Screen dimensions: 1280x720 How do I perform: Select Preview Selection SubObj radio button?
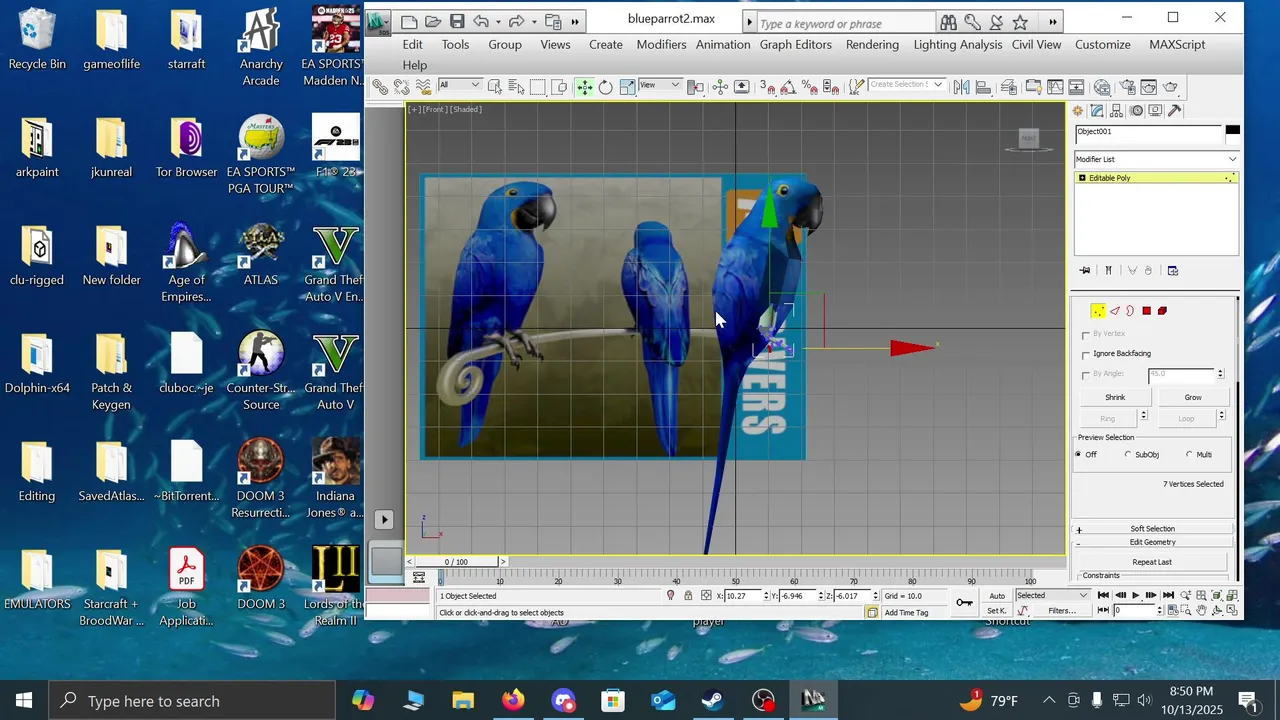coord(1128,455)
